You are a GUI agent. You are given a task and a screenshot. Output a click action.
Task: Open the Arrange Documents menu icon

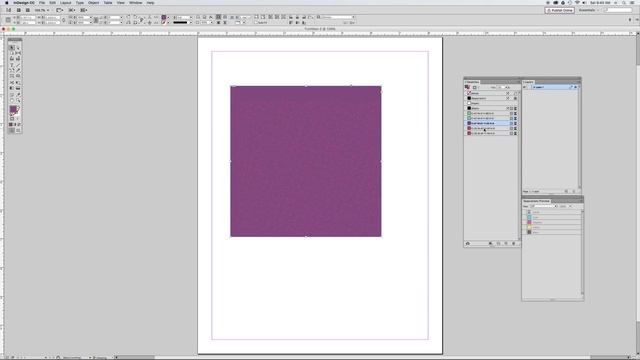83,10
